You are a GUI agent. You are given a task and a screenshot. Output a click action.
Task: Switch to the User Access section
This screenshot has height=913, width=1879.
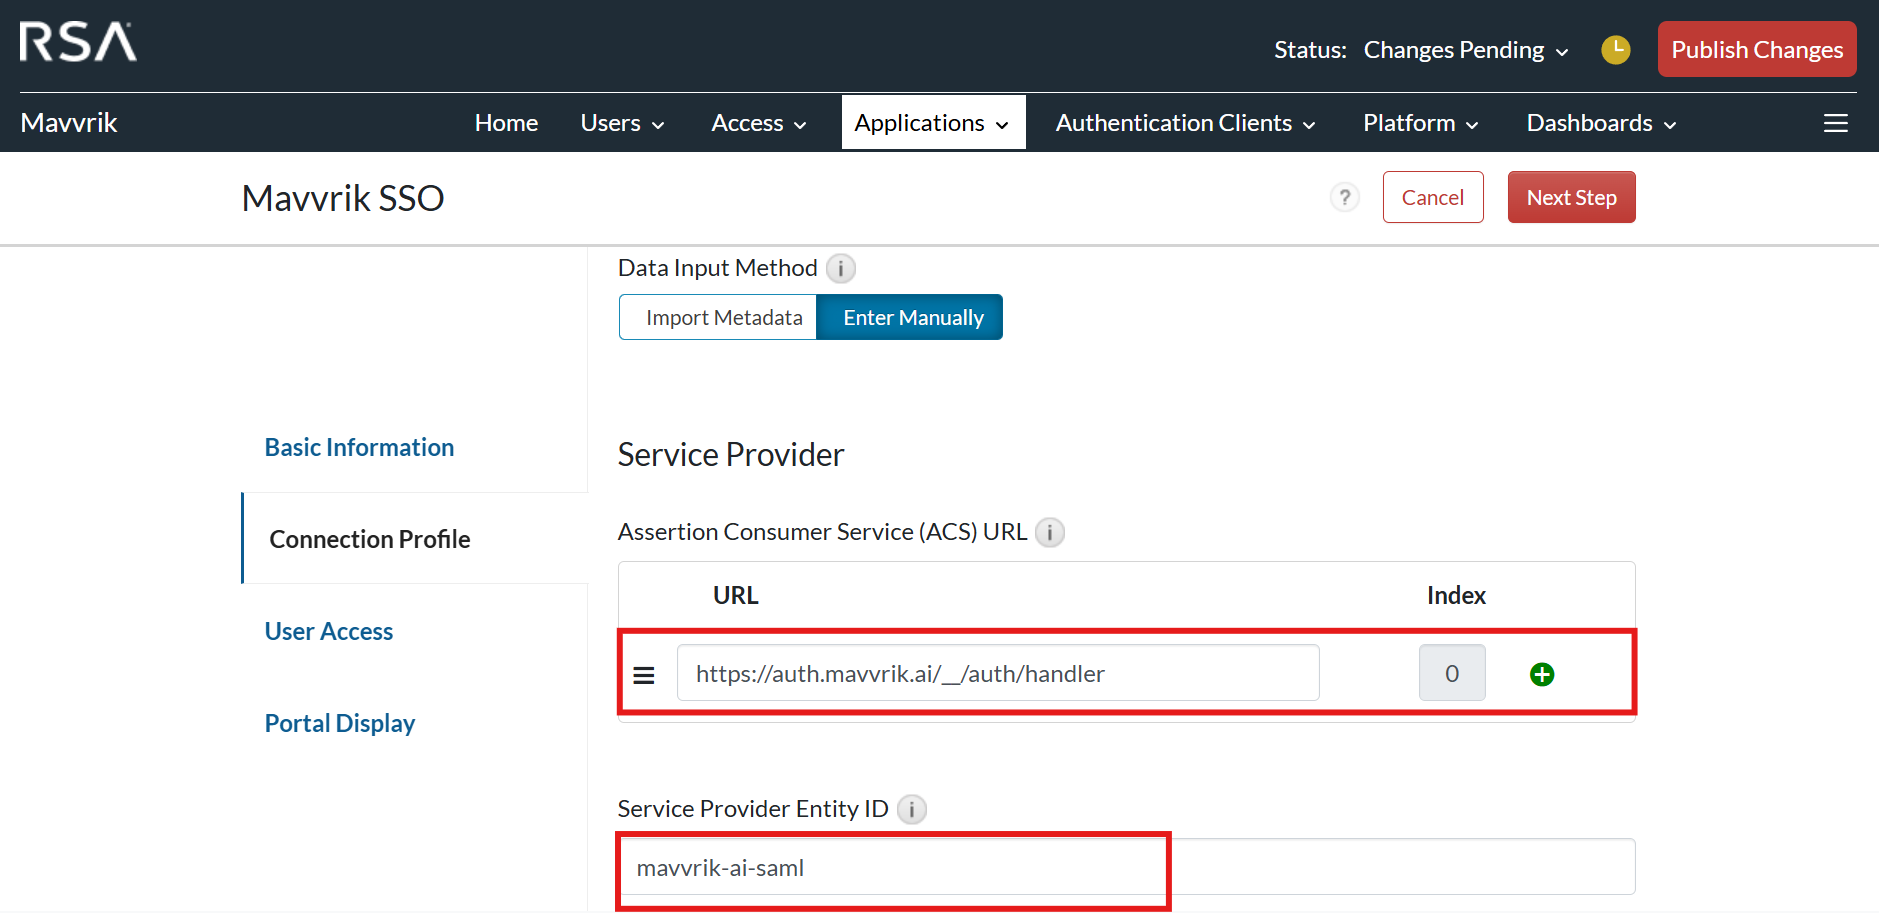pos(329,631)
